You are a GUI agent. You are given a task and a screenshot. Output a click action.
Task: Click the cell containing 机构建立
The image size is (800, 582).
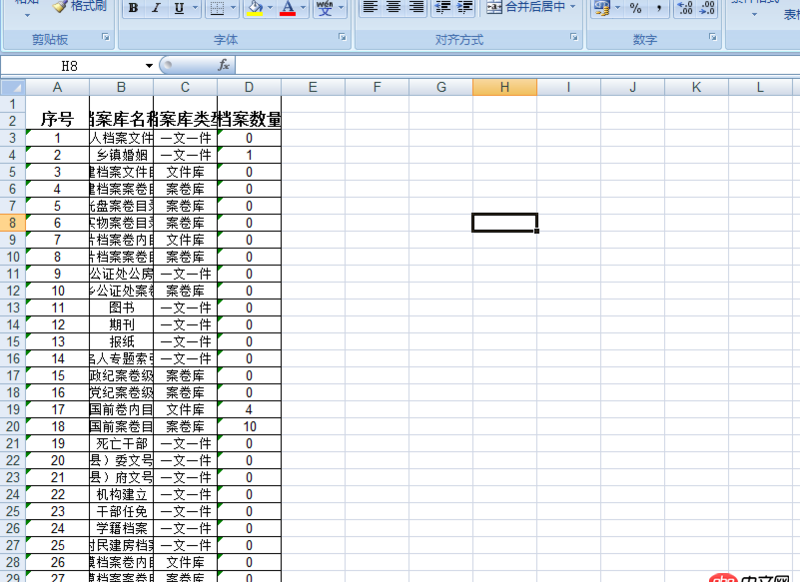pyautogui.click(x=121, y=494)
